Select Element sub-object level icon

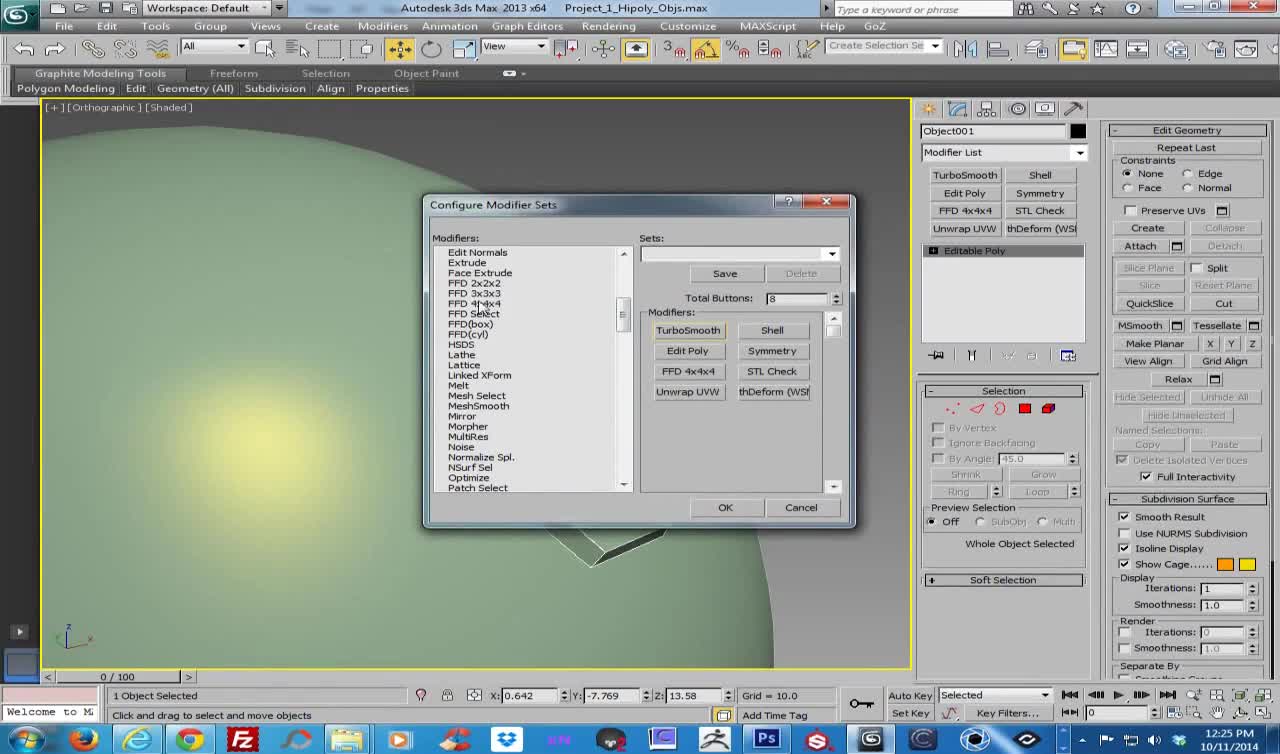1048,408
